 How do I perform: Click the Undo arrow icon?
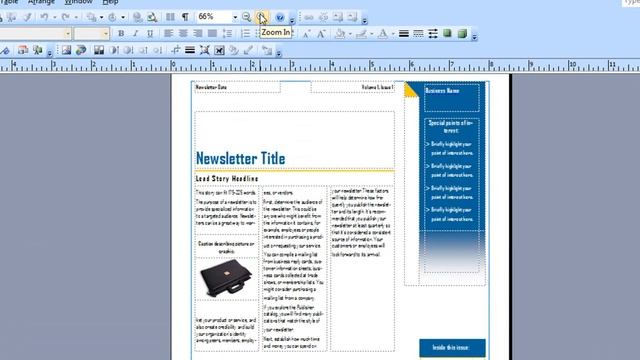pos(44,17)
